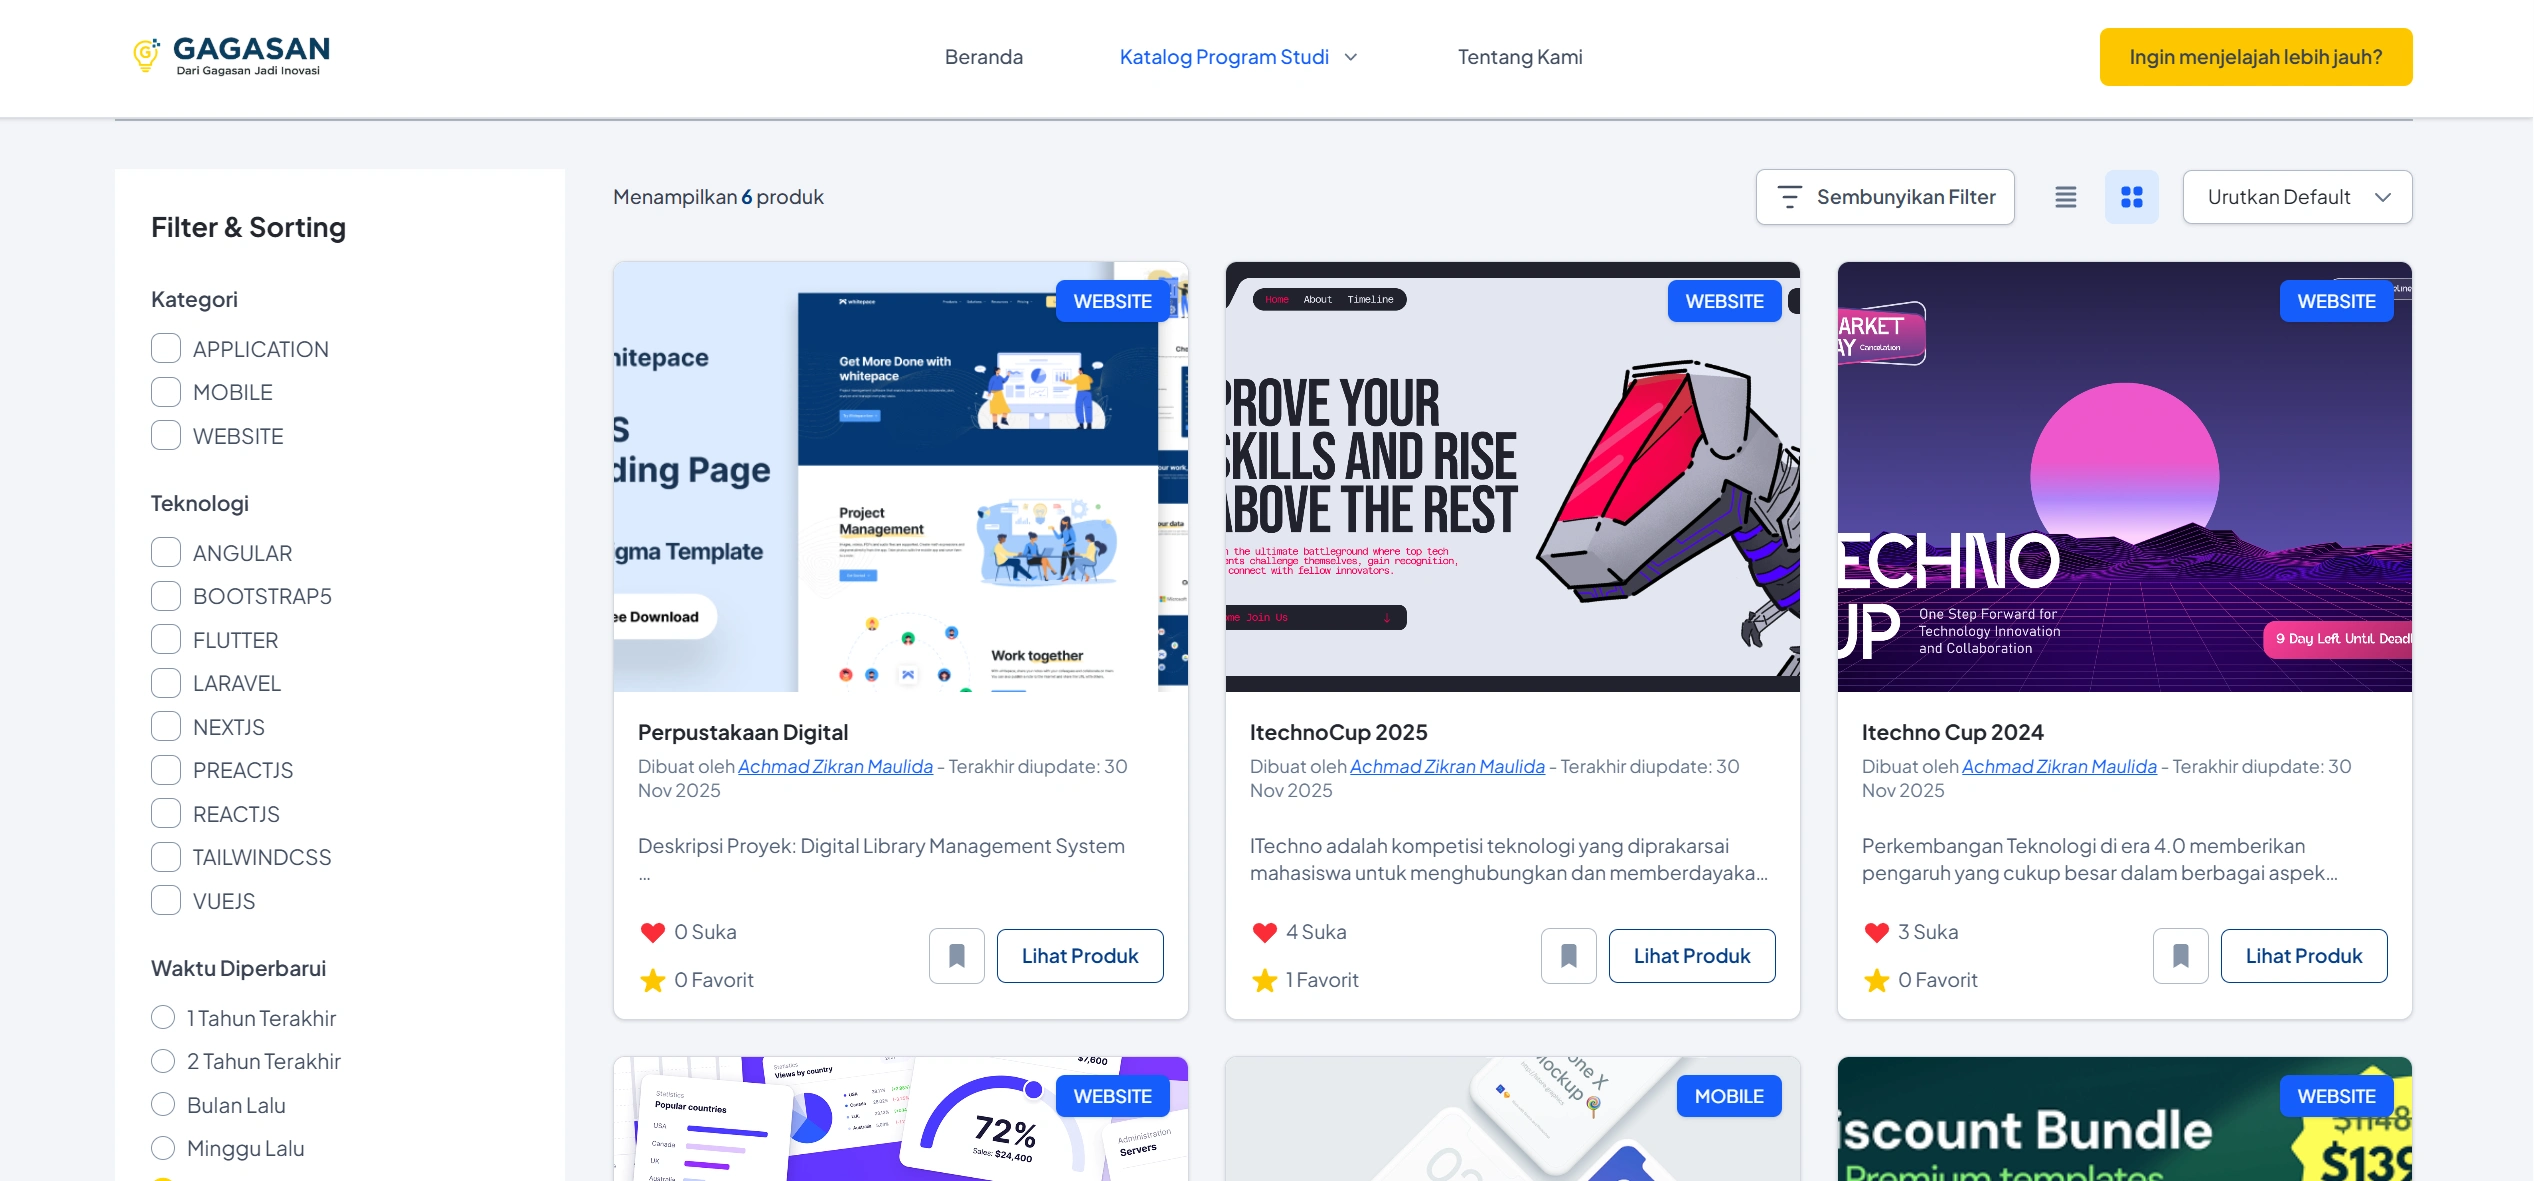The width and height of the screenshot is (2534, 1181).
Task: Click the GAGASAN logo
Action: click(x=232, y=56)
